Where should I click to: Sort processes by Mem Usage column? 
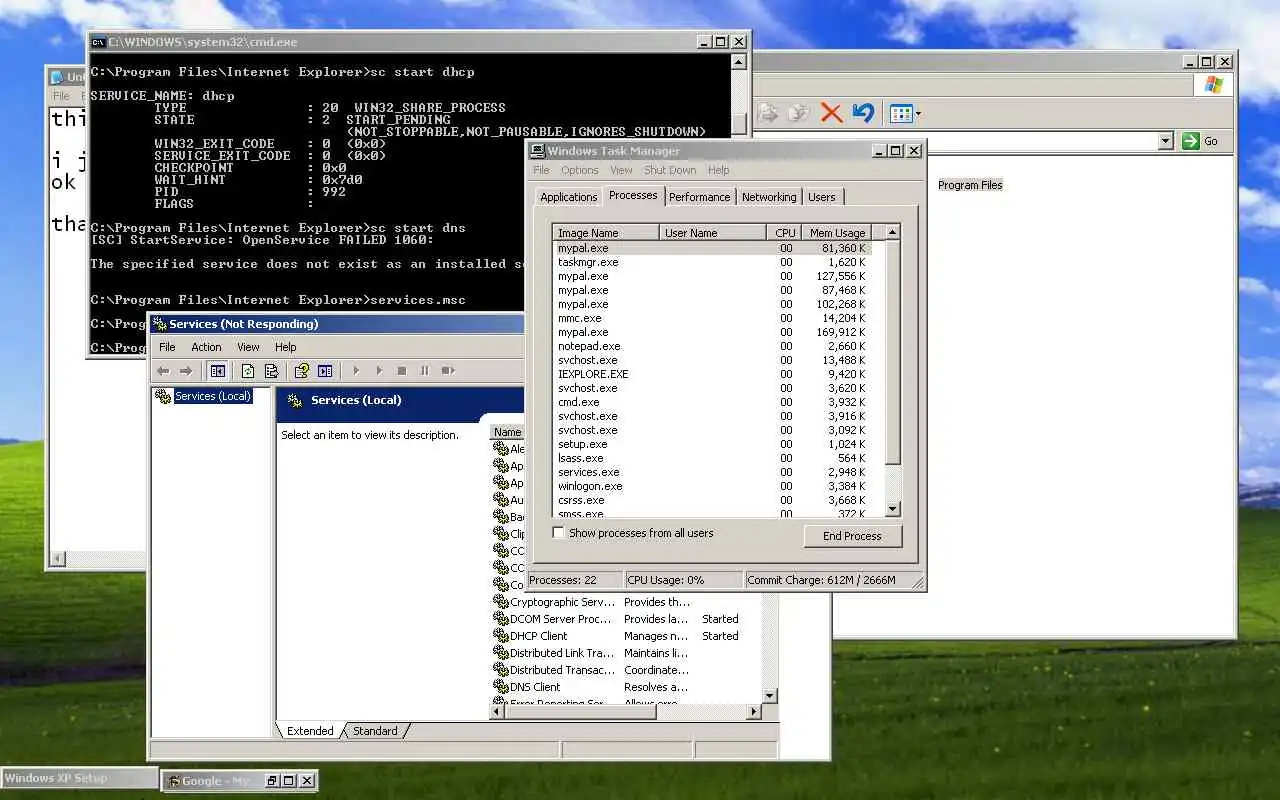click(838, 233)
